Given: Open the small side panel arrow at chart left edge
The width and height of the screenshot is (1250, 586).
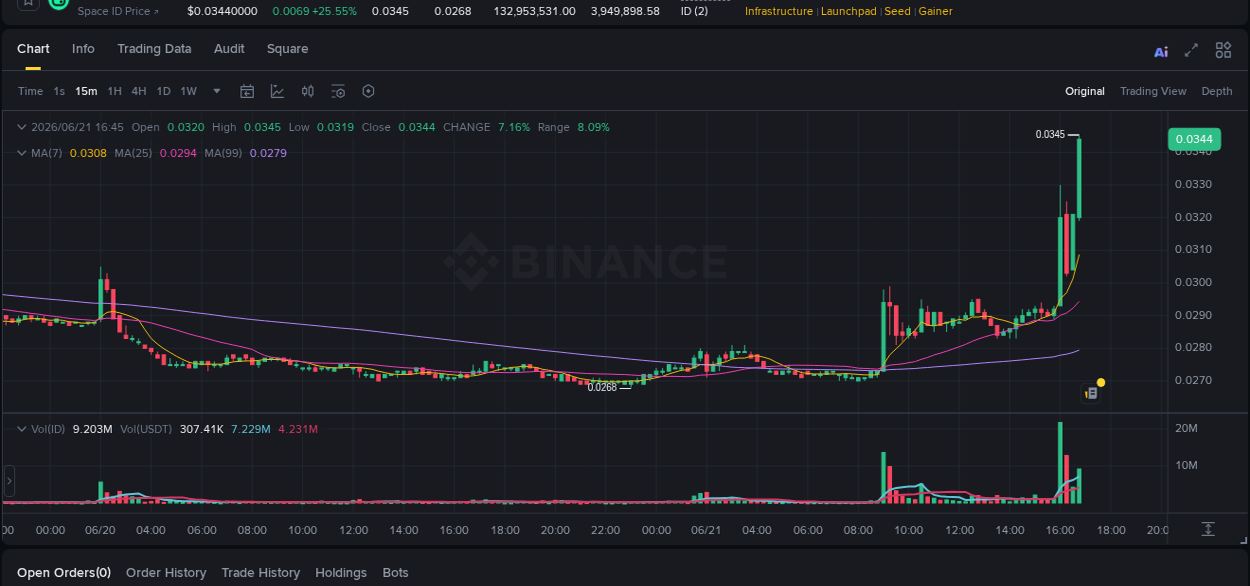Looking at the screenshot, I should [x=9, y=482].
